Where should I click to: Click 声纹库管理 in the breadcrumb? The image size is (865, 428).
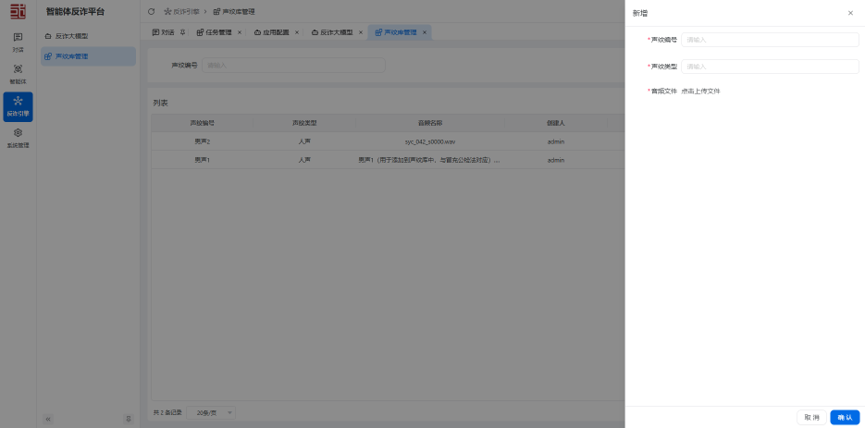click(234, 12)
